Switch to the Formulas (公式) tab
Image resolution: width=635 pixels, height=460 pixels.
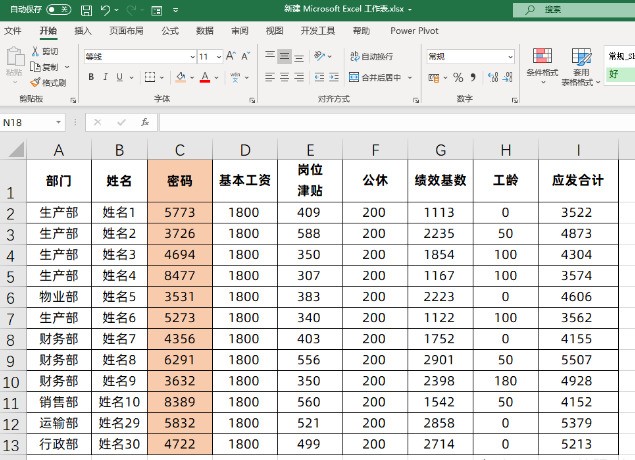tap(170, 31)
